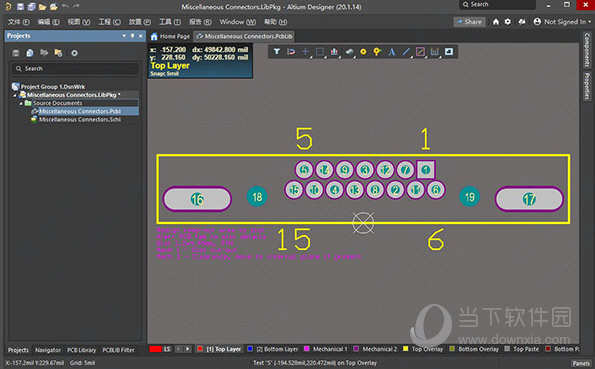Viewport: 595px width, 369px height.
Task: Click the Snap magnet tool in Active Bar
Action: (x=291, y=52)
